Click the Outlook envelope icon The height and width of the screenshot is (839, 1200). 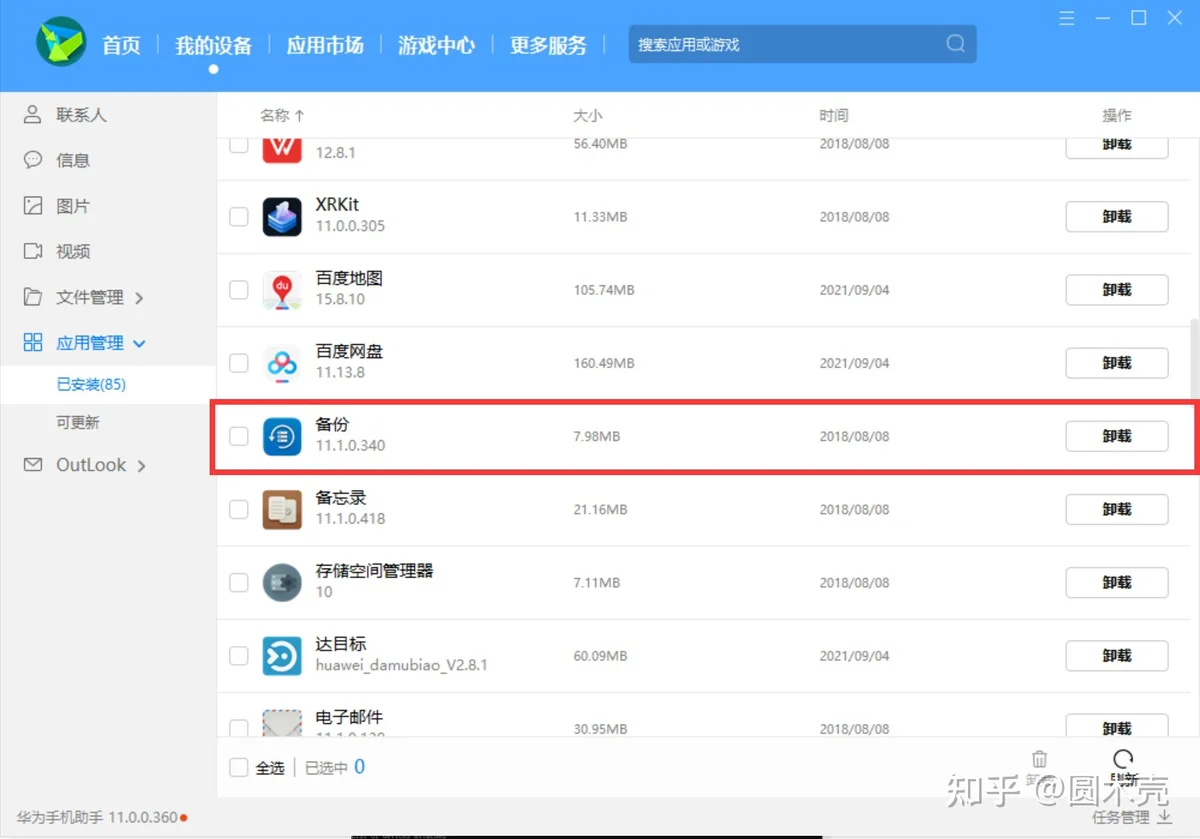coord(33,465)
